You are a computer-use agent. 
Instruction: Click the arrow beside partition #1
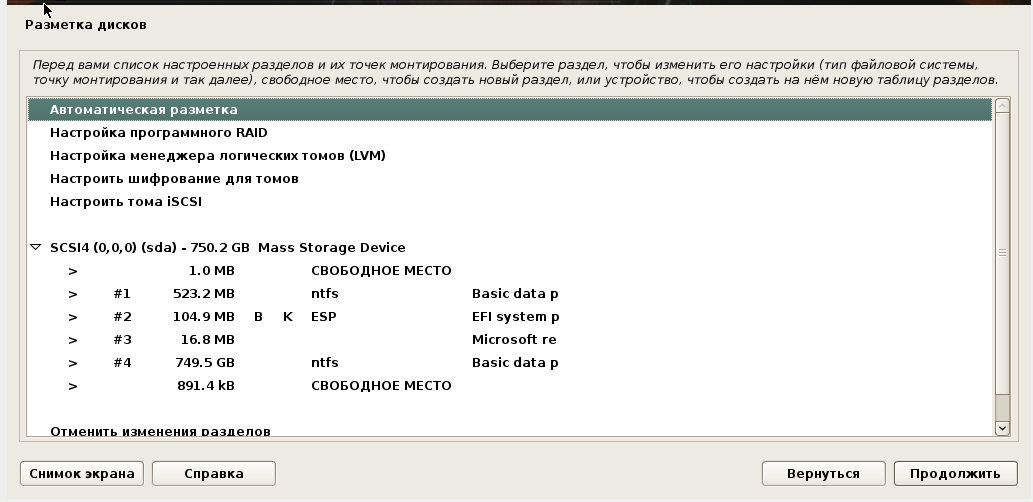(x=72, y=294)
